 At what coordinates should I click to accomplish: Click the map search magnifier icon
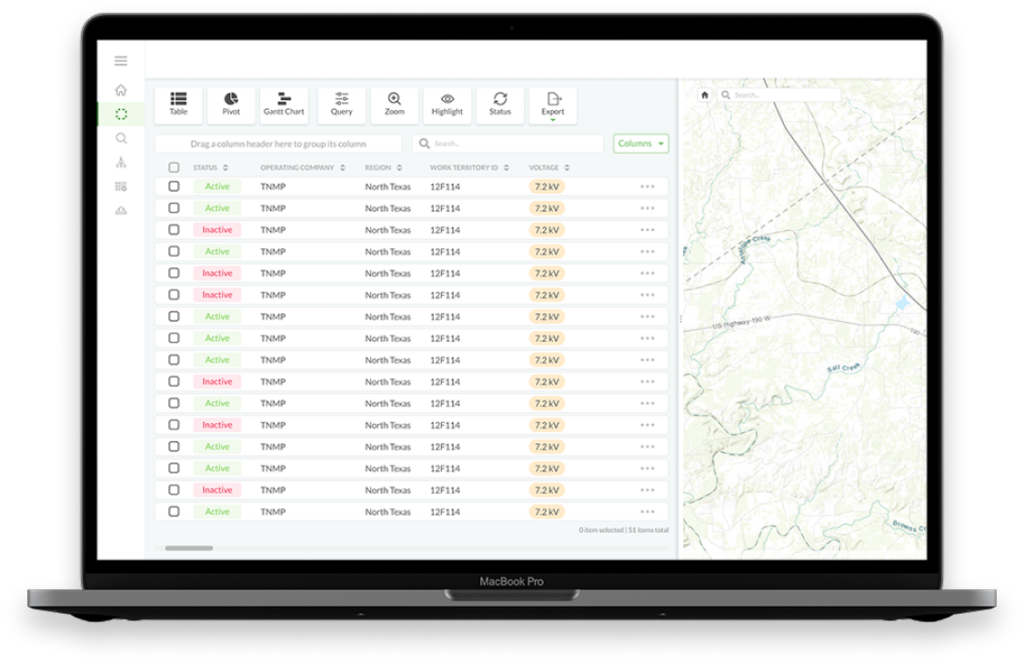pos(726,95)
